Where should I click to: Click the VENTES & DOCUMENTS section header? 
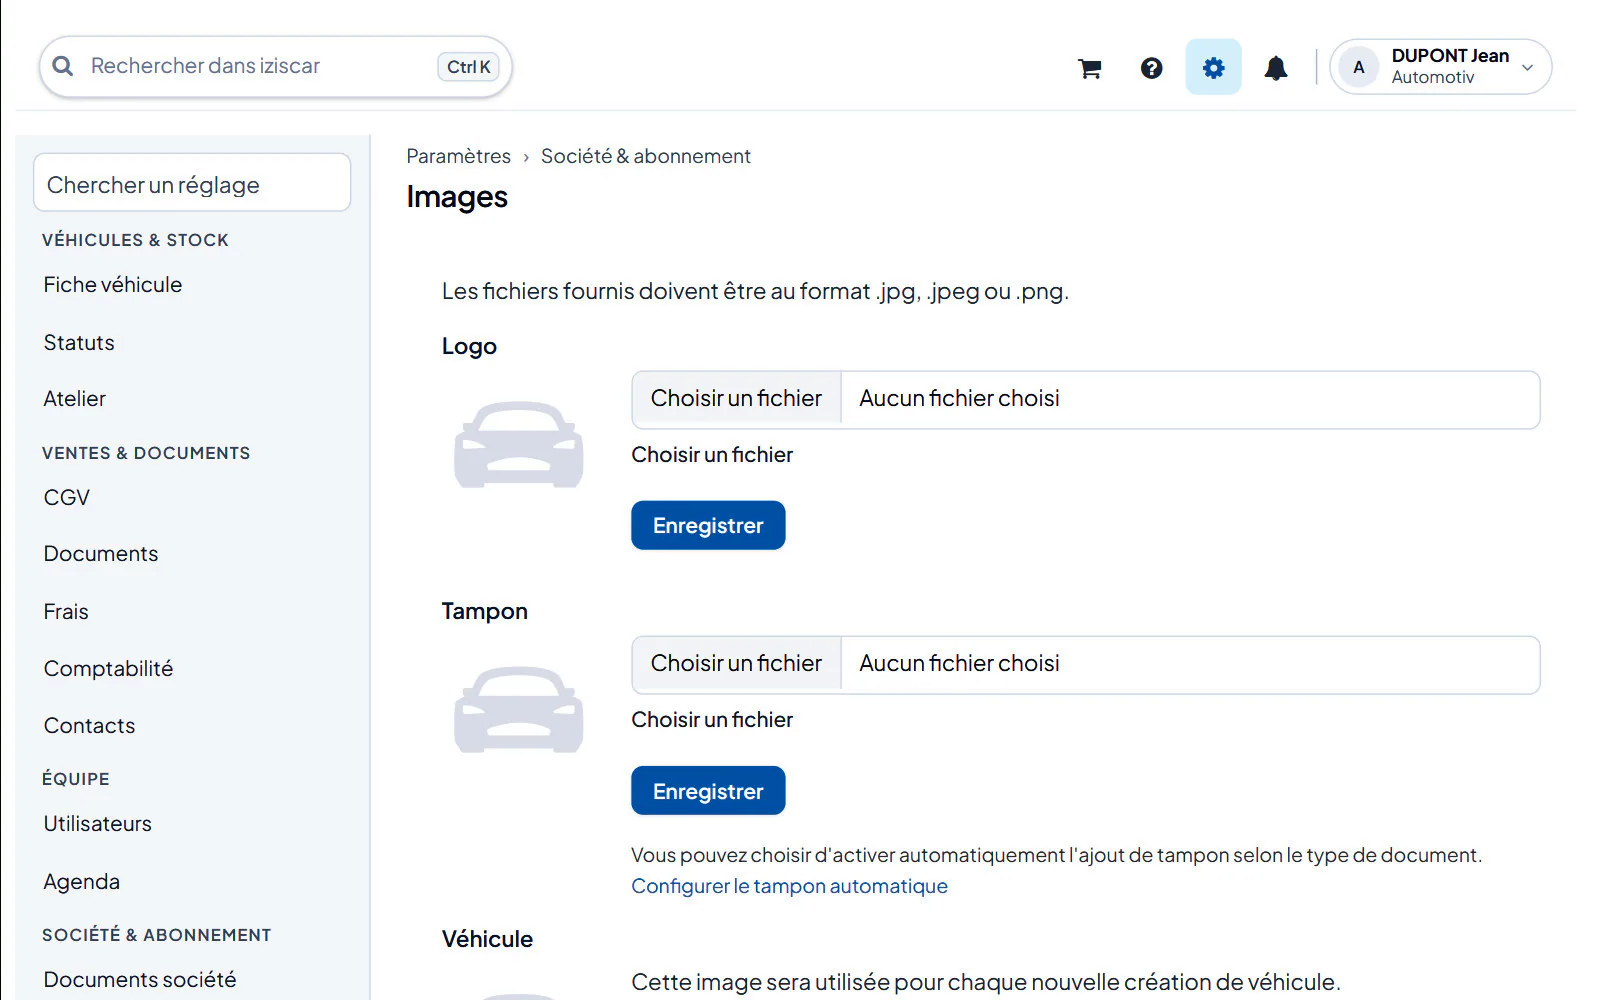(146, 453)
